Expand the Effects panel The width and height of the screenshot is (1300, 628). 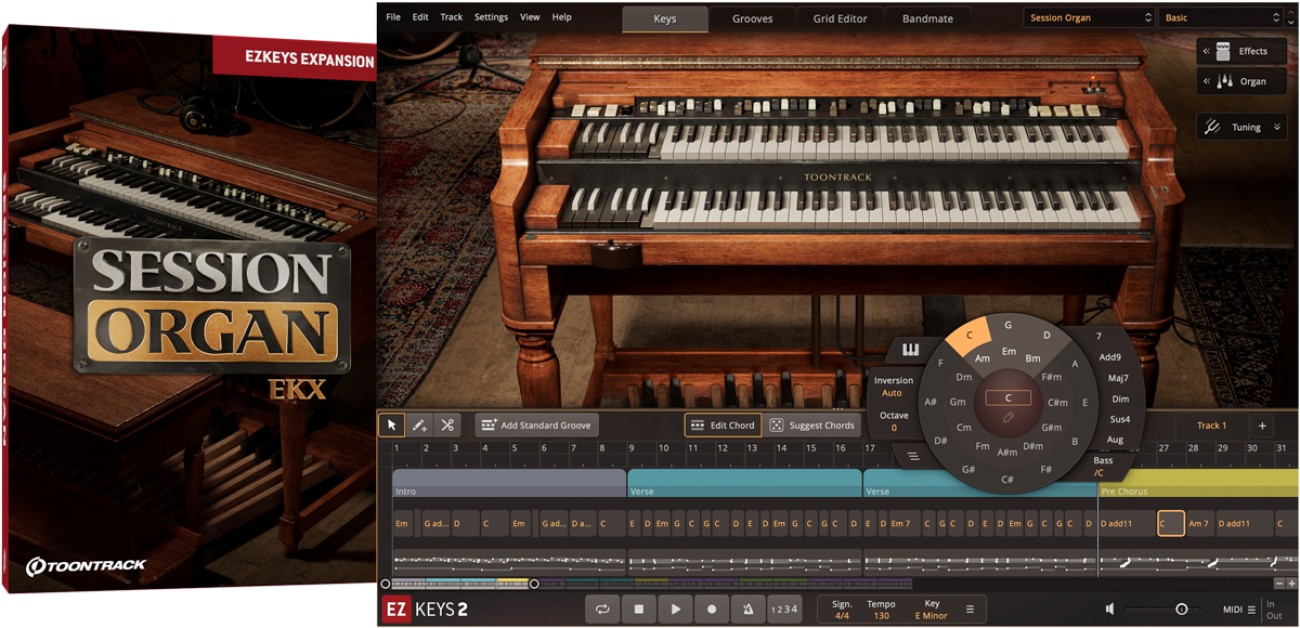point(1240,51)
